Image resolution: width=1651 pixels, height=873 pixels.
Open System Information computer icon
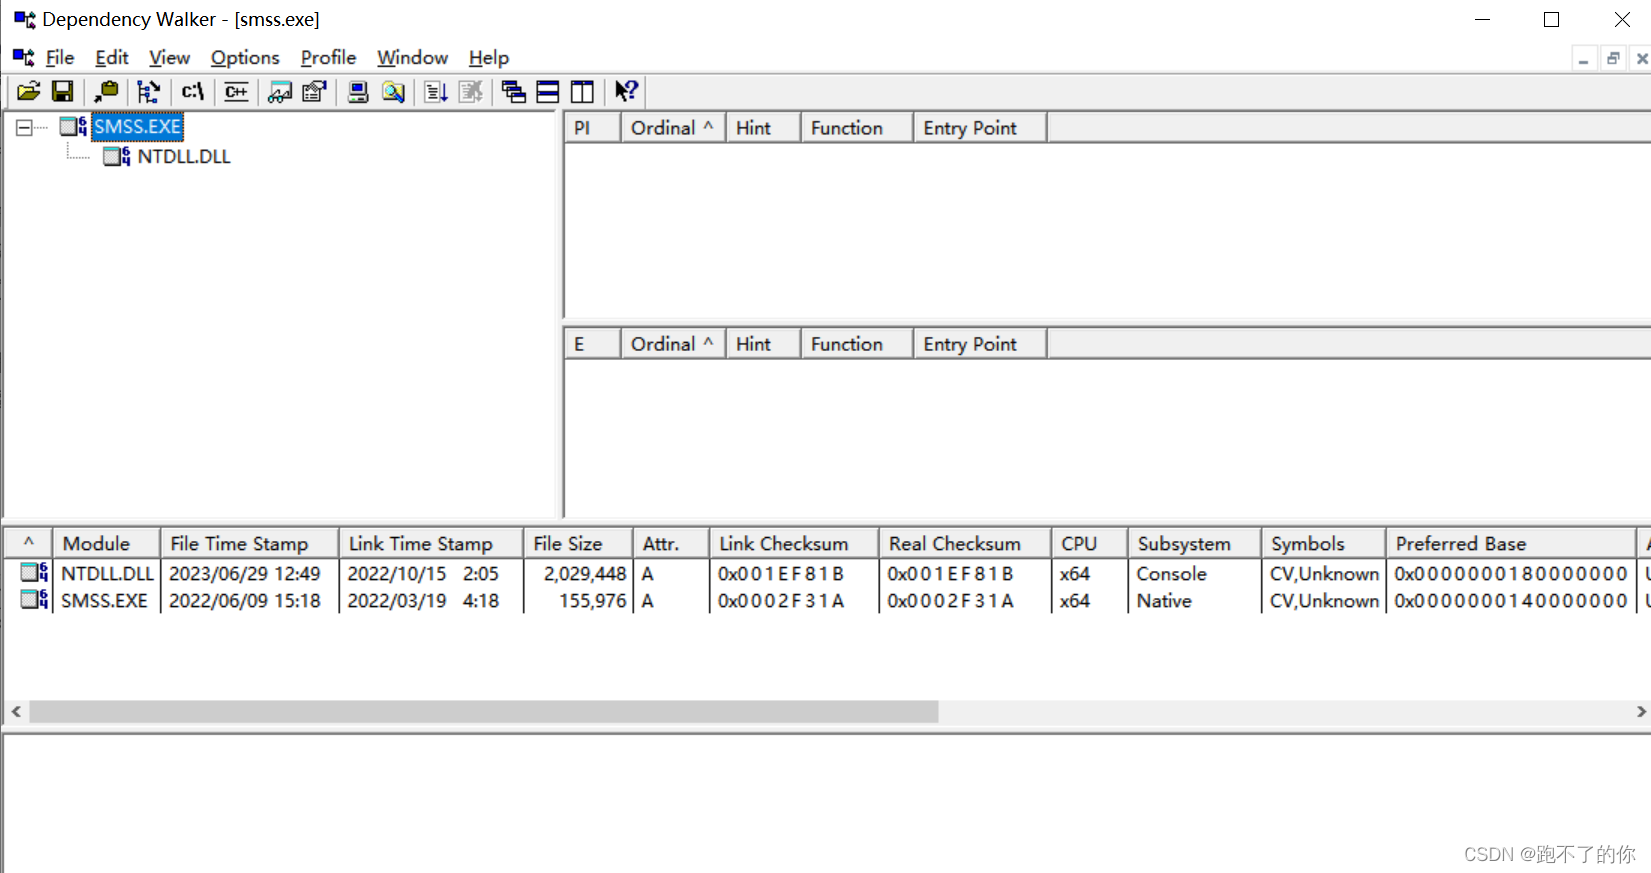coord(358,92)
